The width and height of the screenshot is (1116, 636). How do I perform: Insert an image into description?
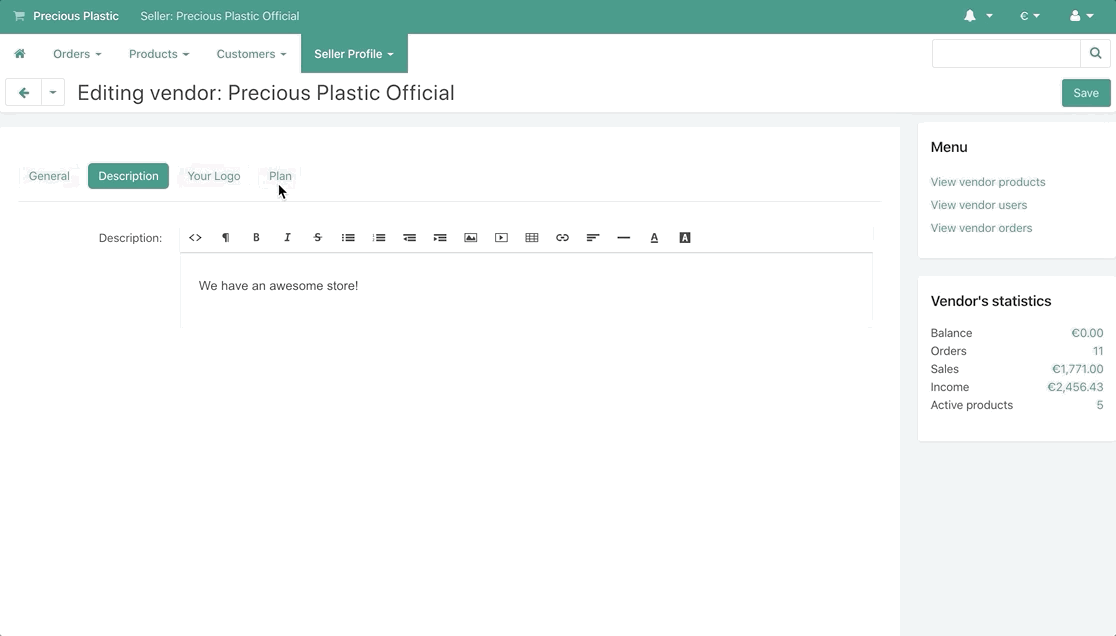tap(470, 238)
